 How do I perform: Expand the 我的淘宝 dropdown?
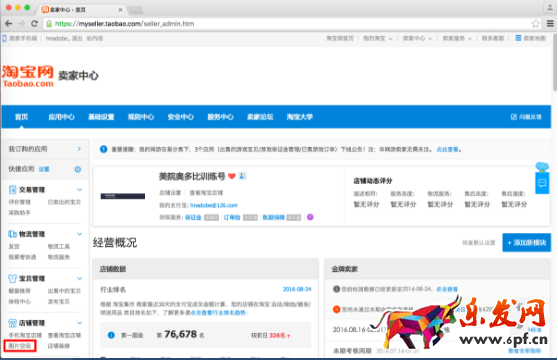pyautogui.click(x=377, y=38)
